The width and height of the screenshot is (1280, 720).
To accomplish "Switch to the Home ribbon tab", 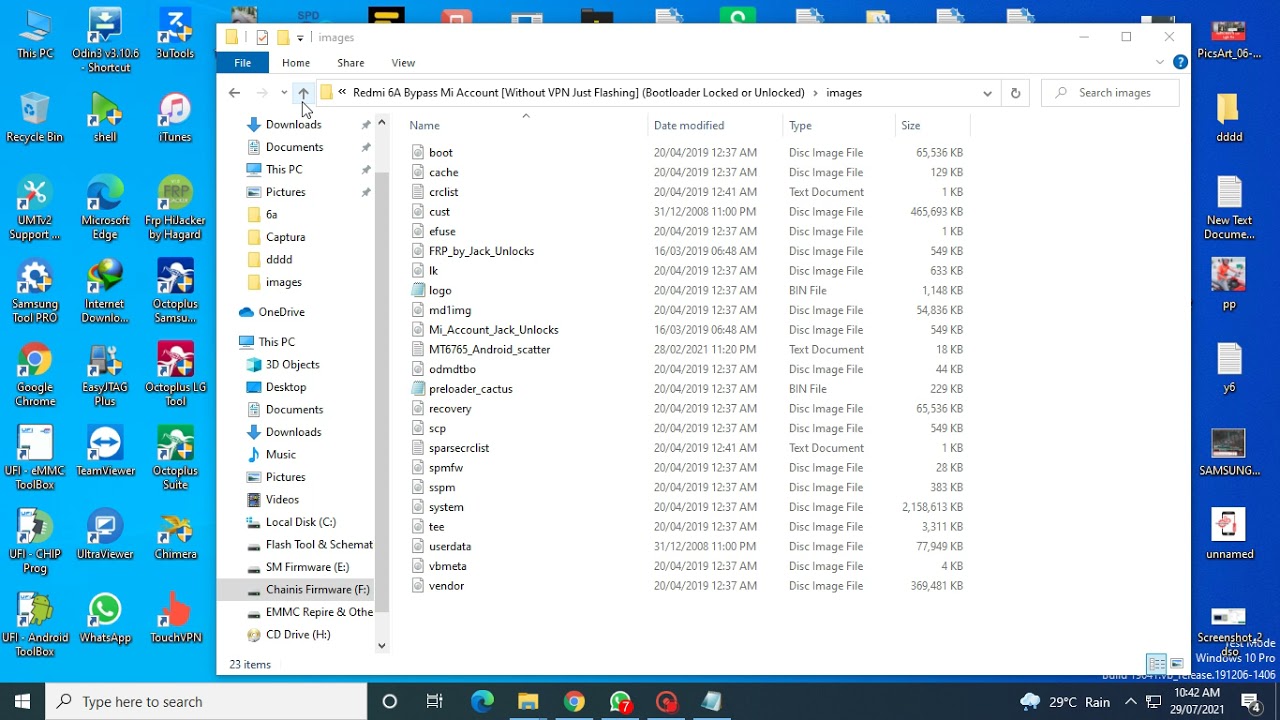I will pyautogui.click(x=296, y=62).
